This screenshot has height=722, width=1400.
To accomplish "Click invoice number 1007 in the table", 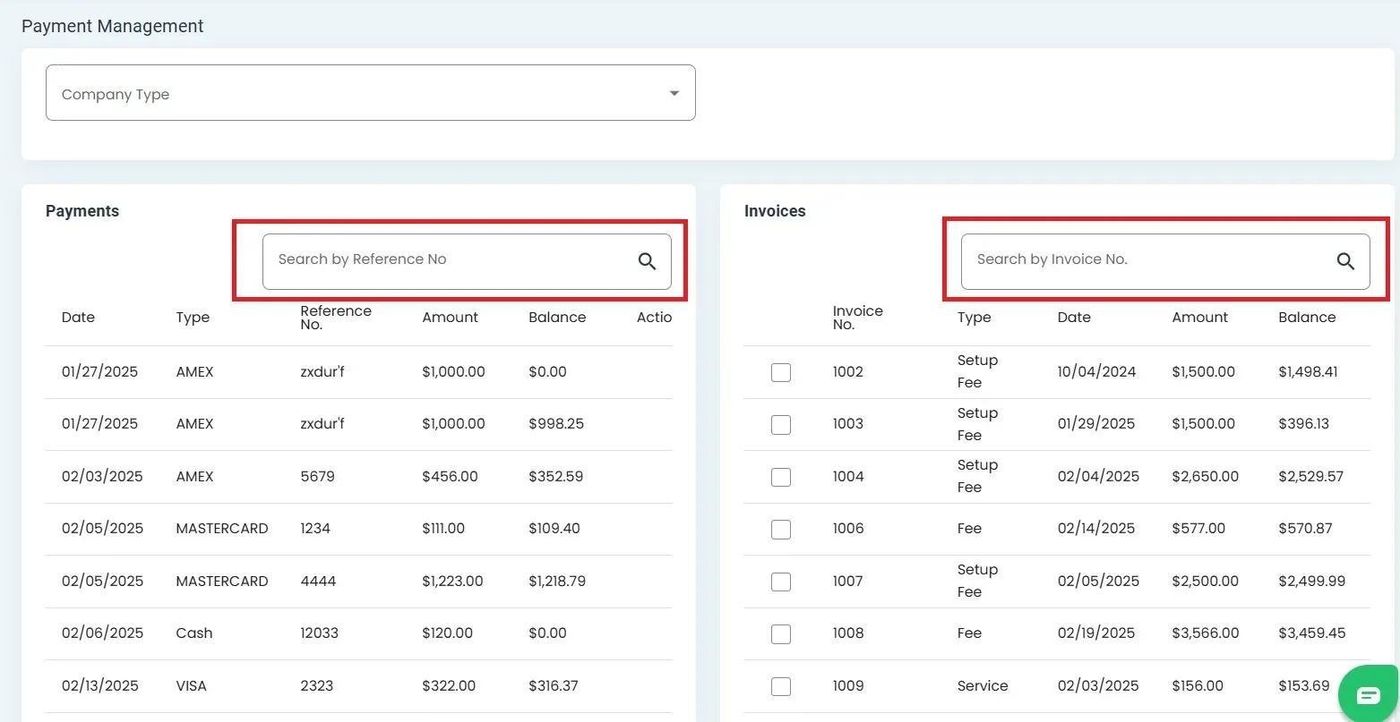I will [847, 581].
